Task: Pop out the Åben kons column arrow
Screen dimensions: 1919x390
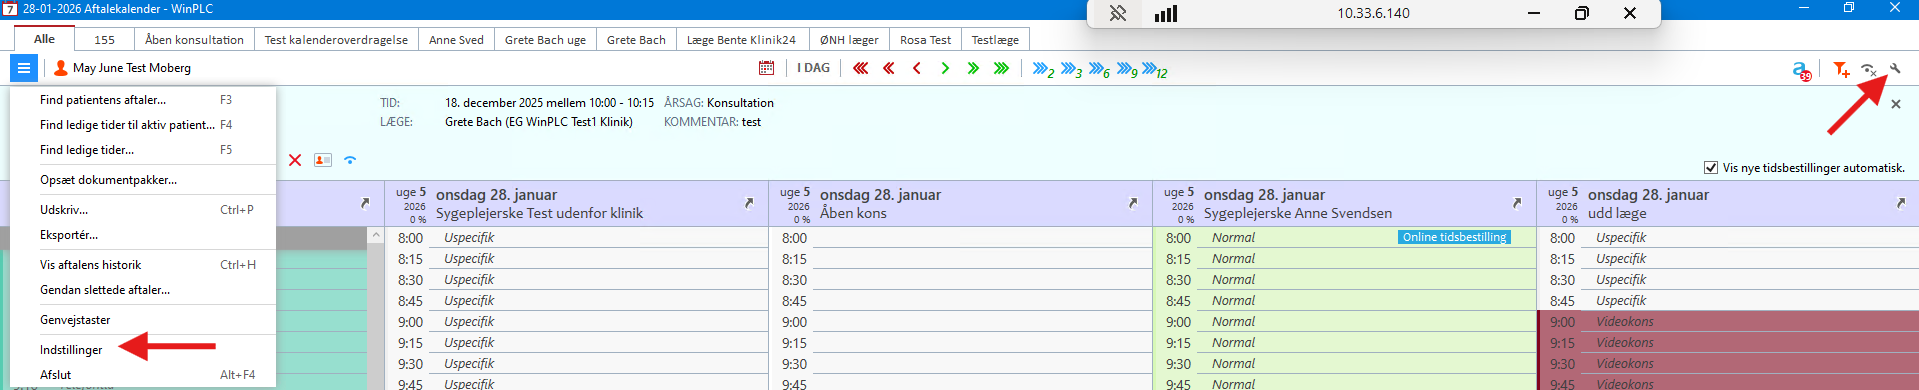Action: click(1132, 203)
